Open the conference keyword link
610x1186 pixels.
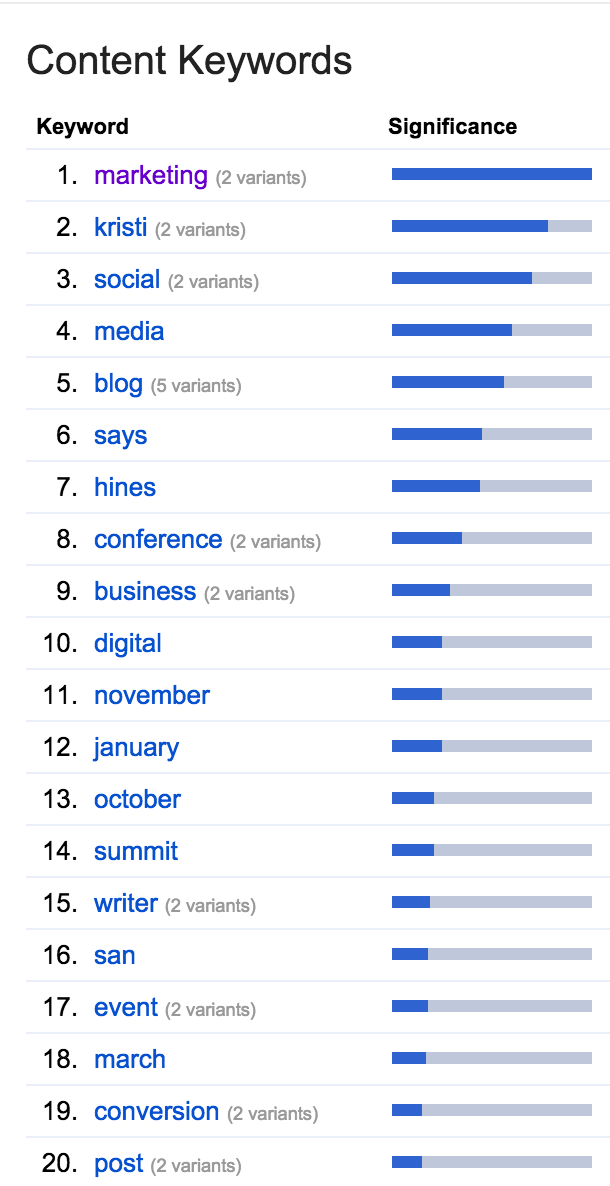(158, 539)
